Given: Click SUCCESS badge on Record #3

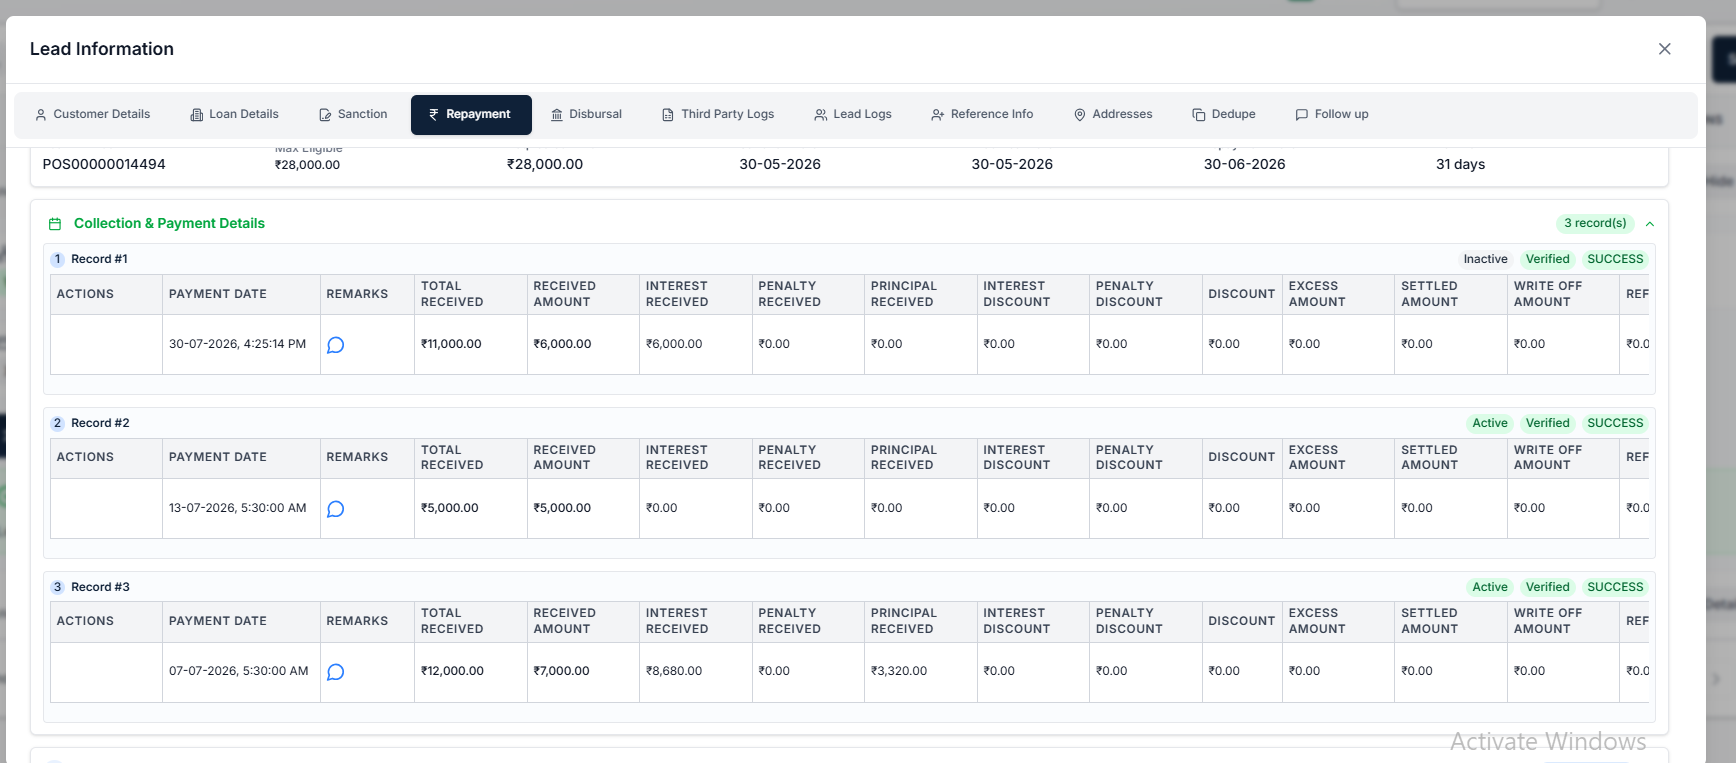Looking at the screenshot, I should 1615,587.
